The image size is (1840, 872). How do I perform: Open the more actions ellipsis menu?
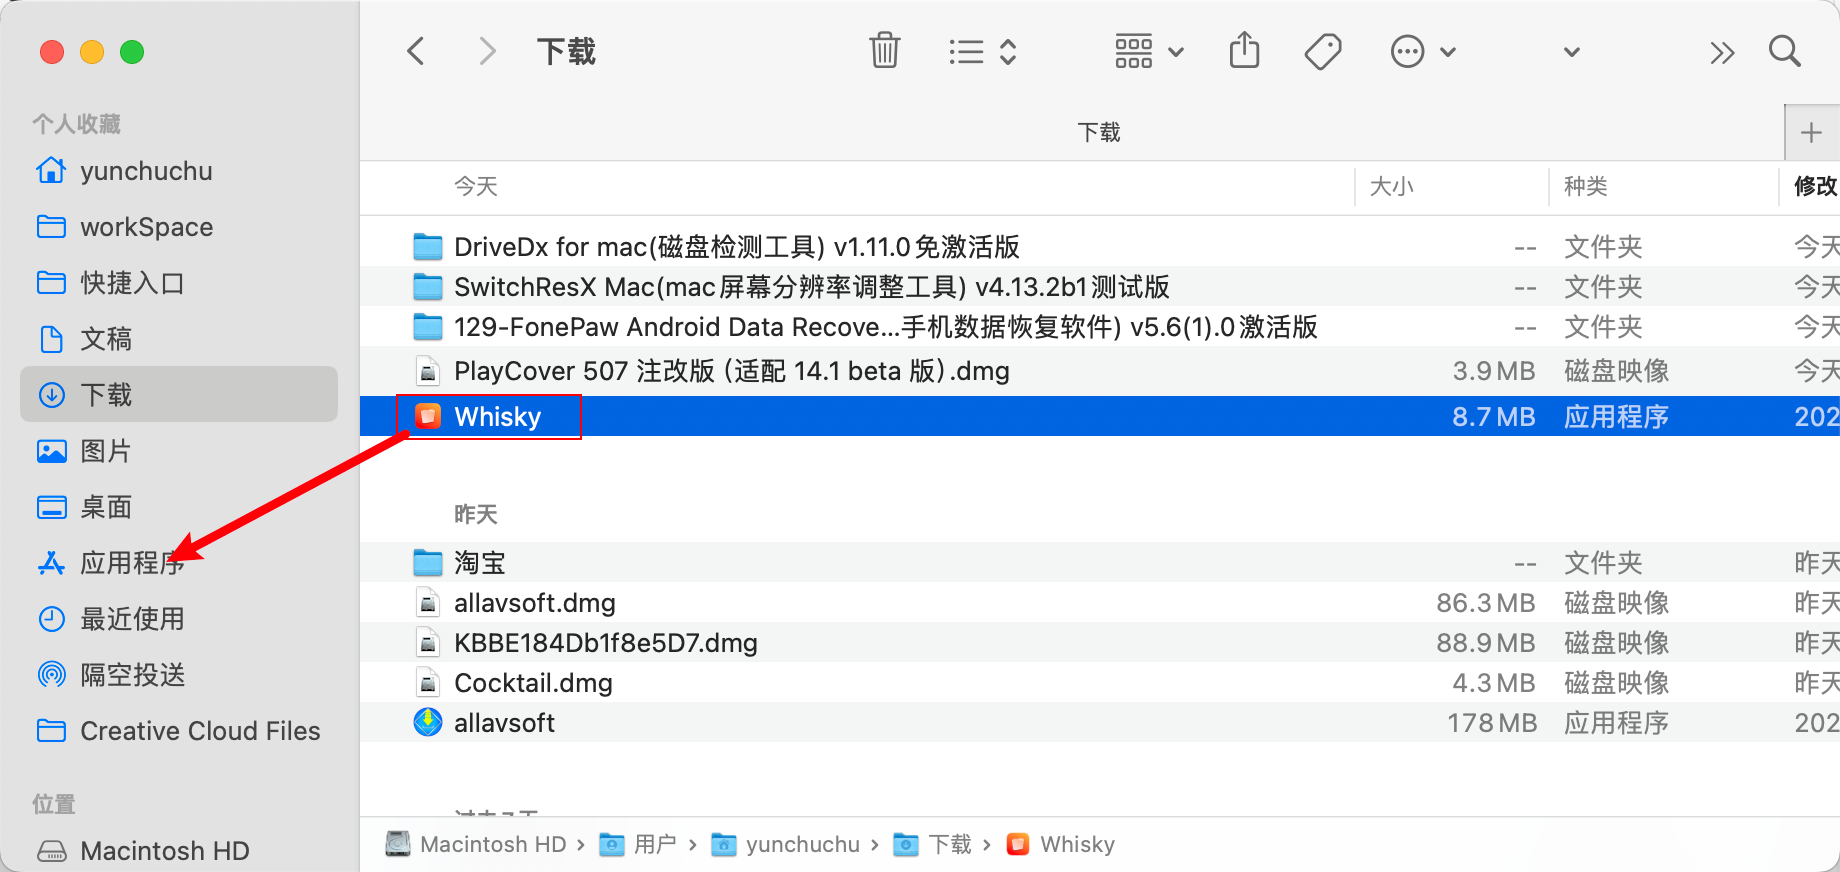point(1423,52)
